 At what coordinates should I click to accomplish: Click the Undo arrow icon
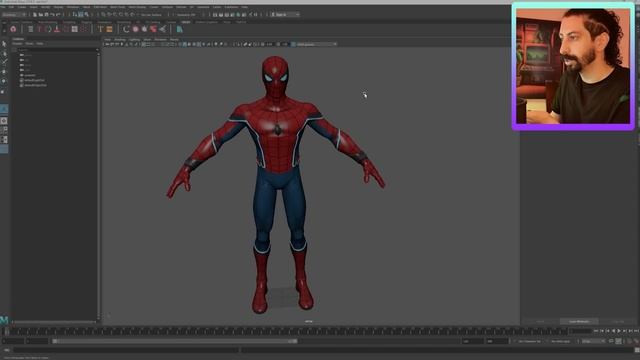click(x=52, y=15)
